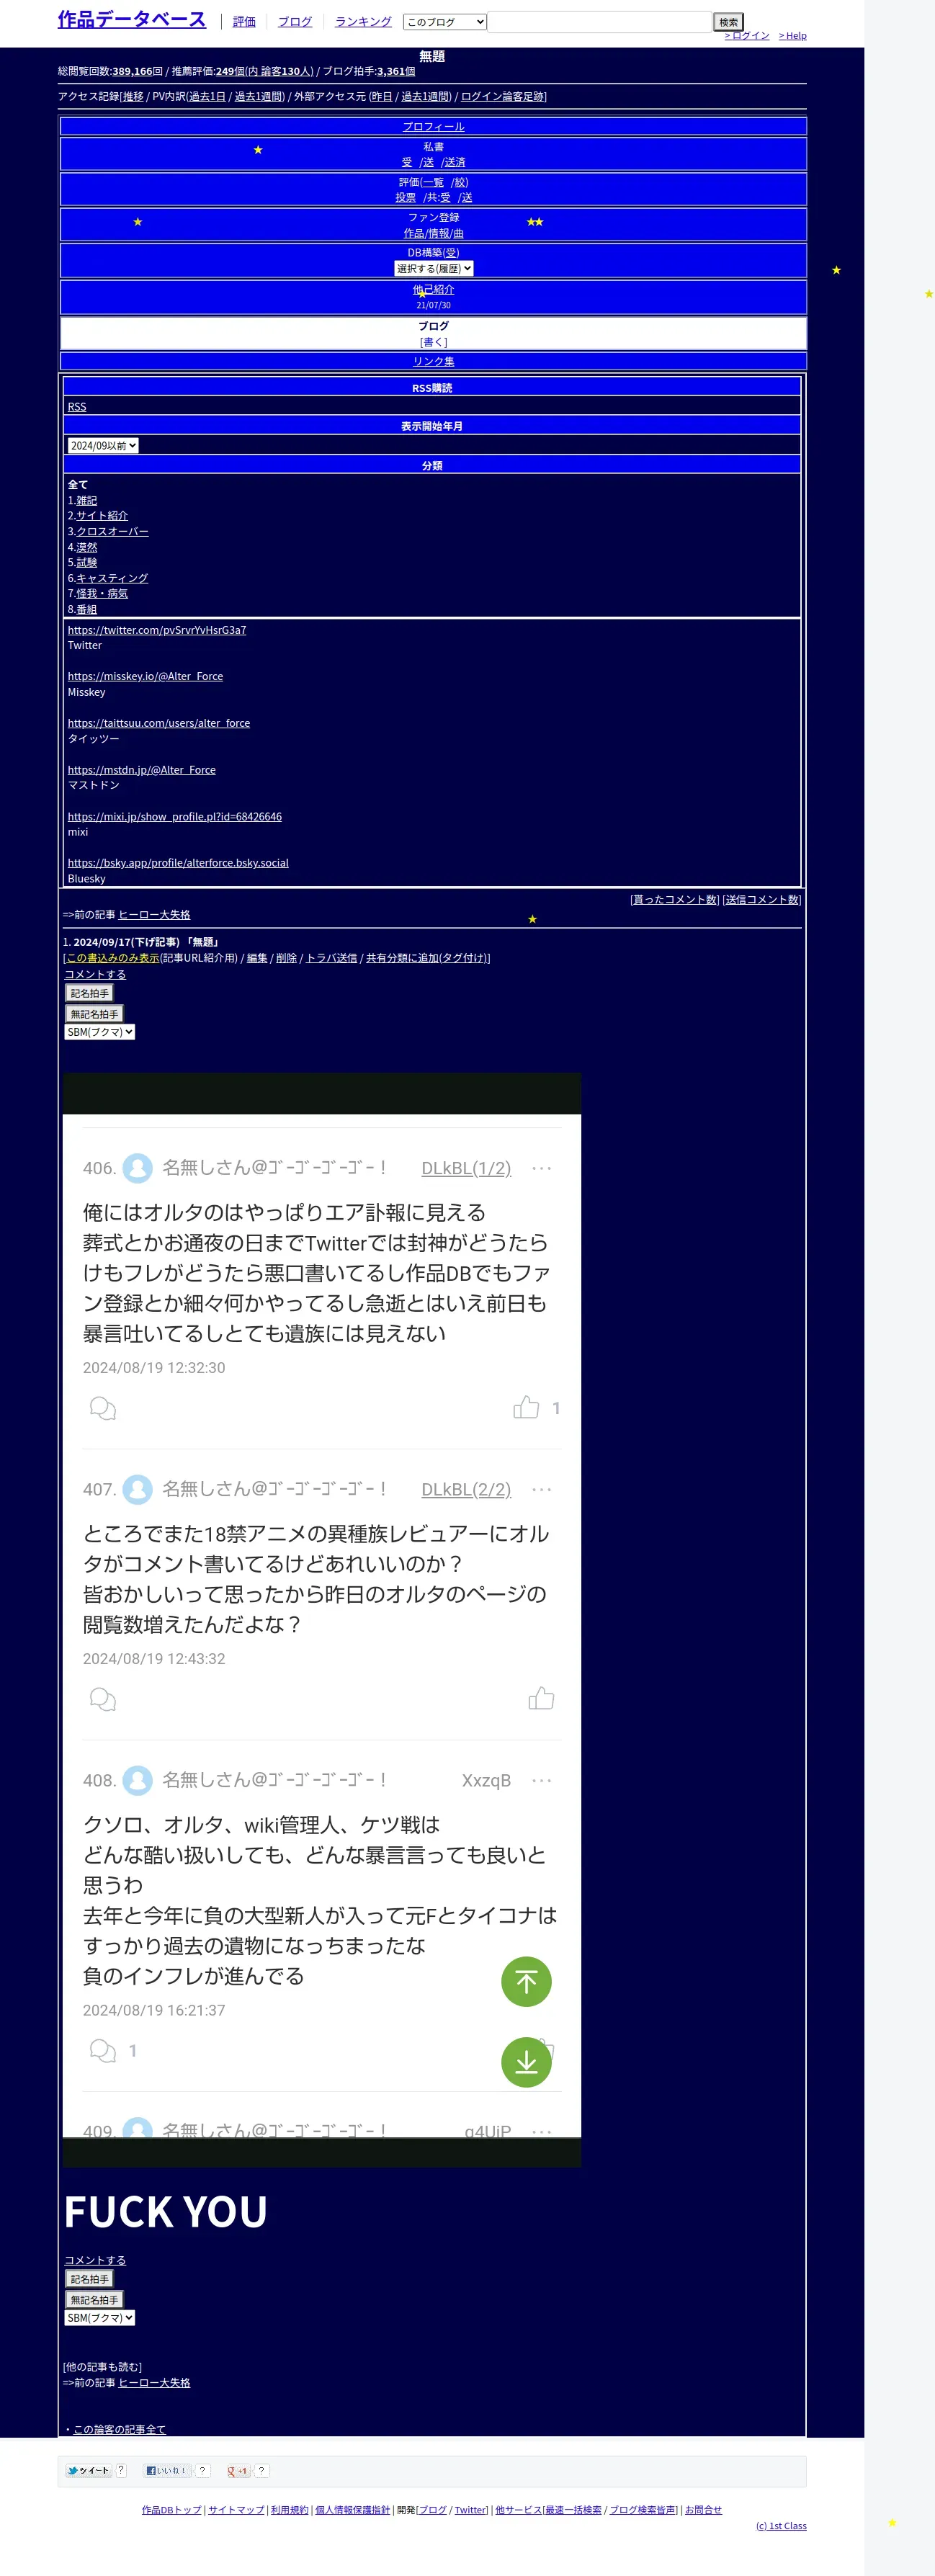Click the reply bubble icon on comment 407
Image resolution: width=935 pixels, height=2576 pixels.
pos(103,1699)
